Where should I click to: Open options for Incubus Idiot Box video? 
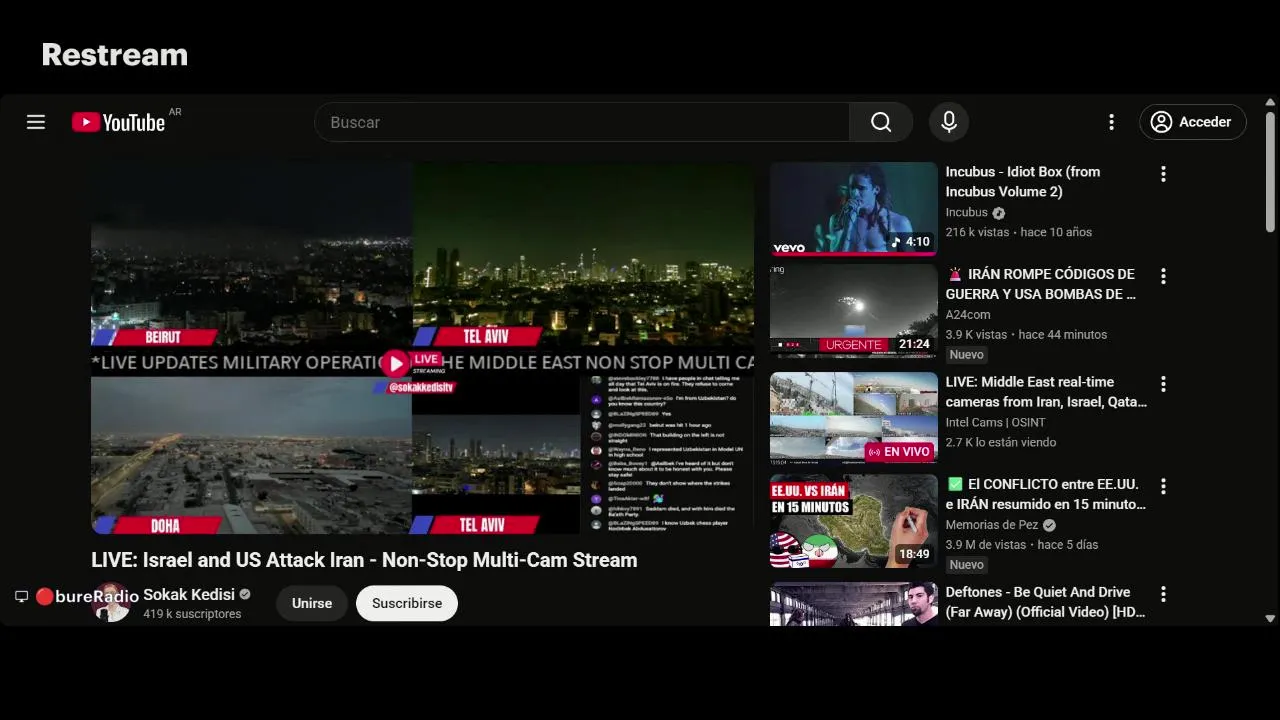1163,174
